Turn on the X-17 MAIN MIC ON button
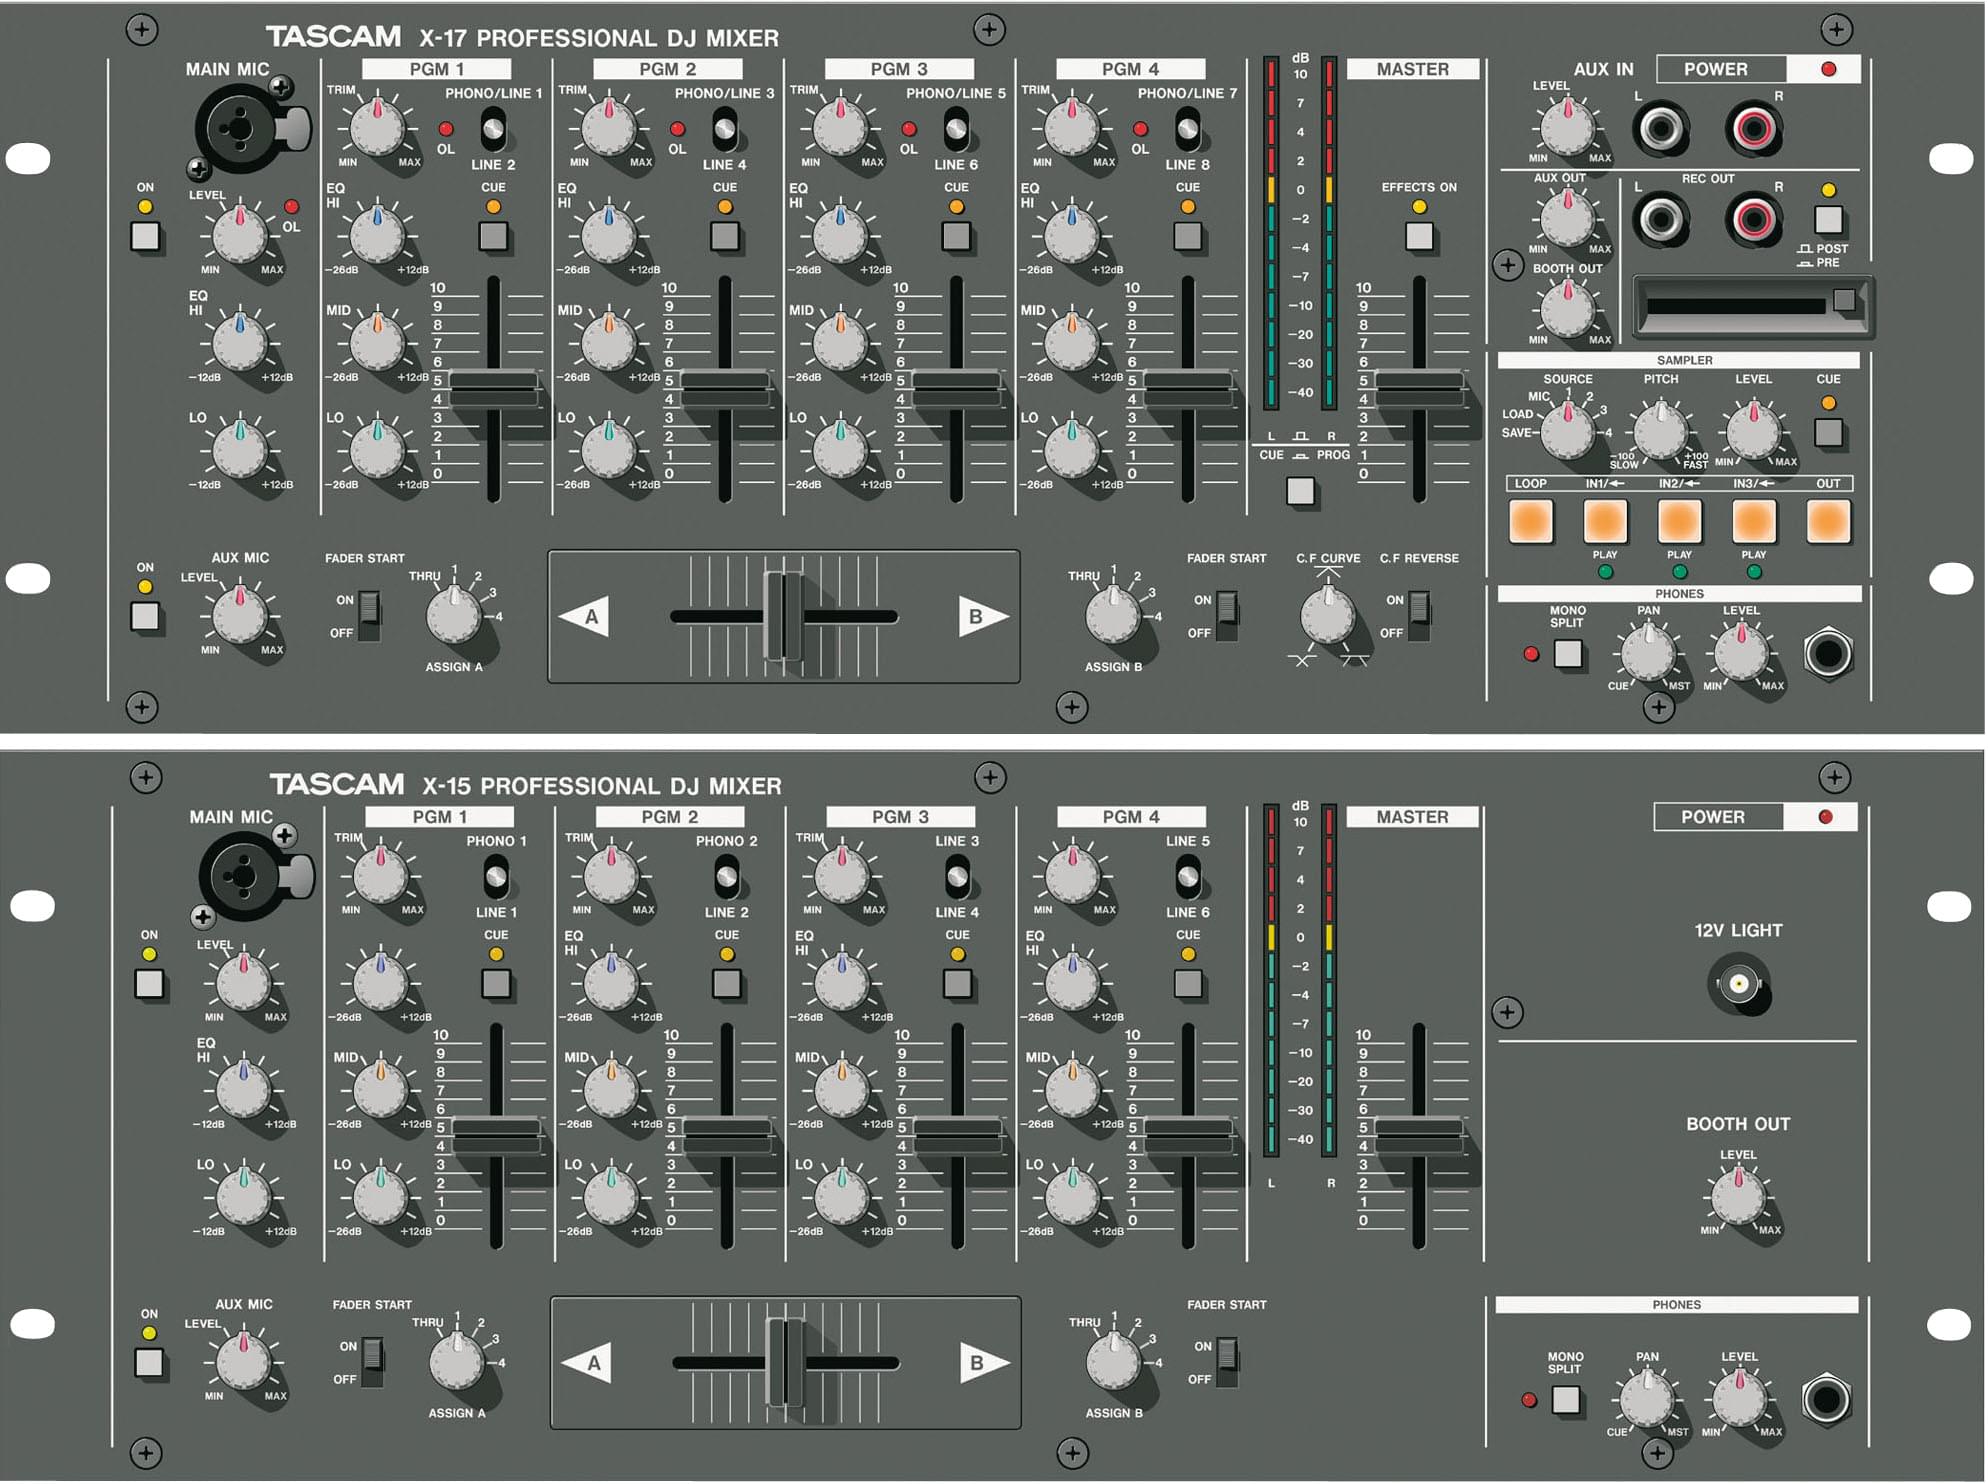1988x1484 pixels. 146,236
